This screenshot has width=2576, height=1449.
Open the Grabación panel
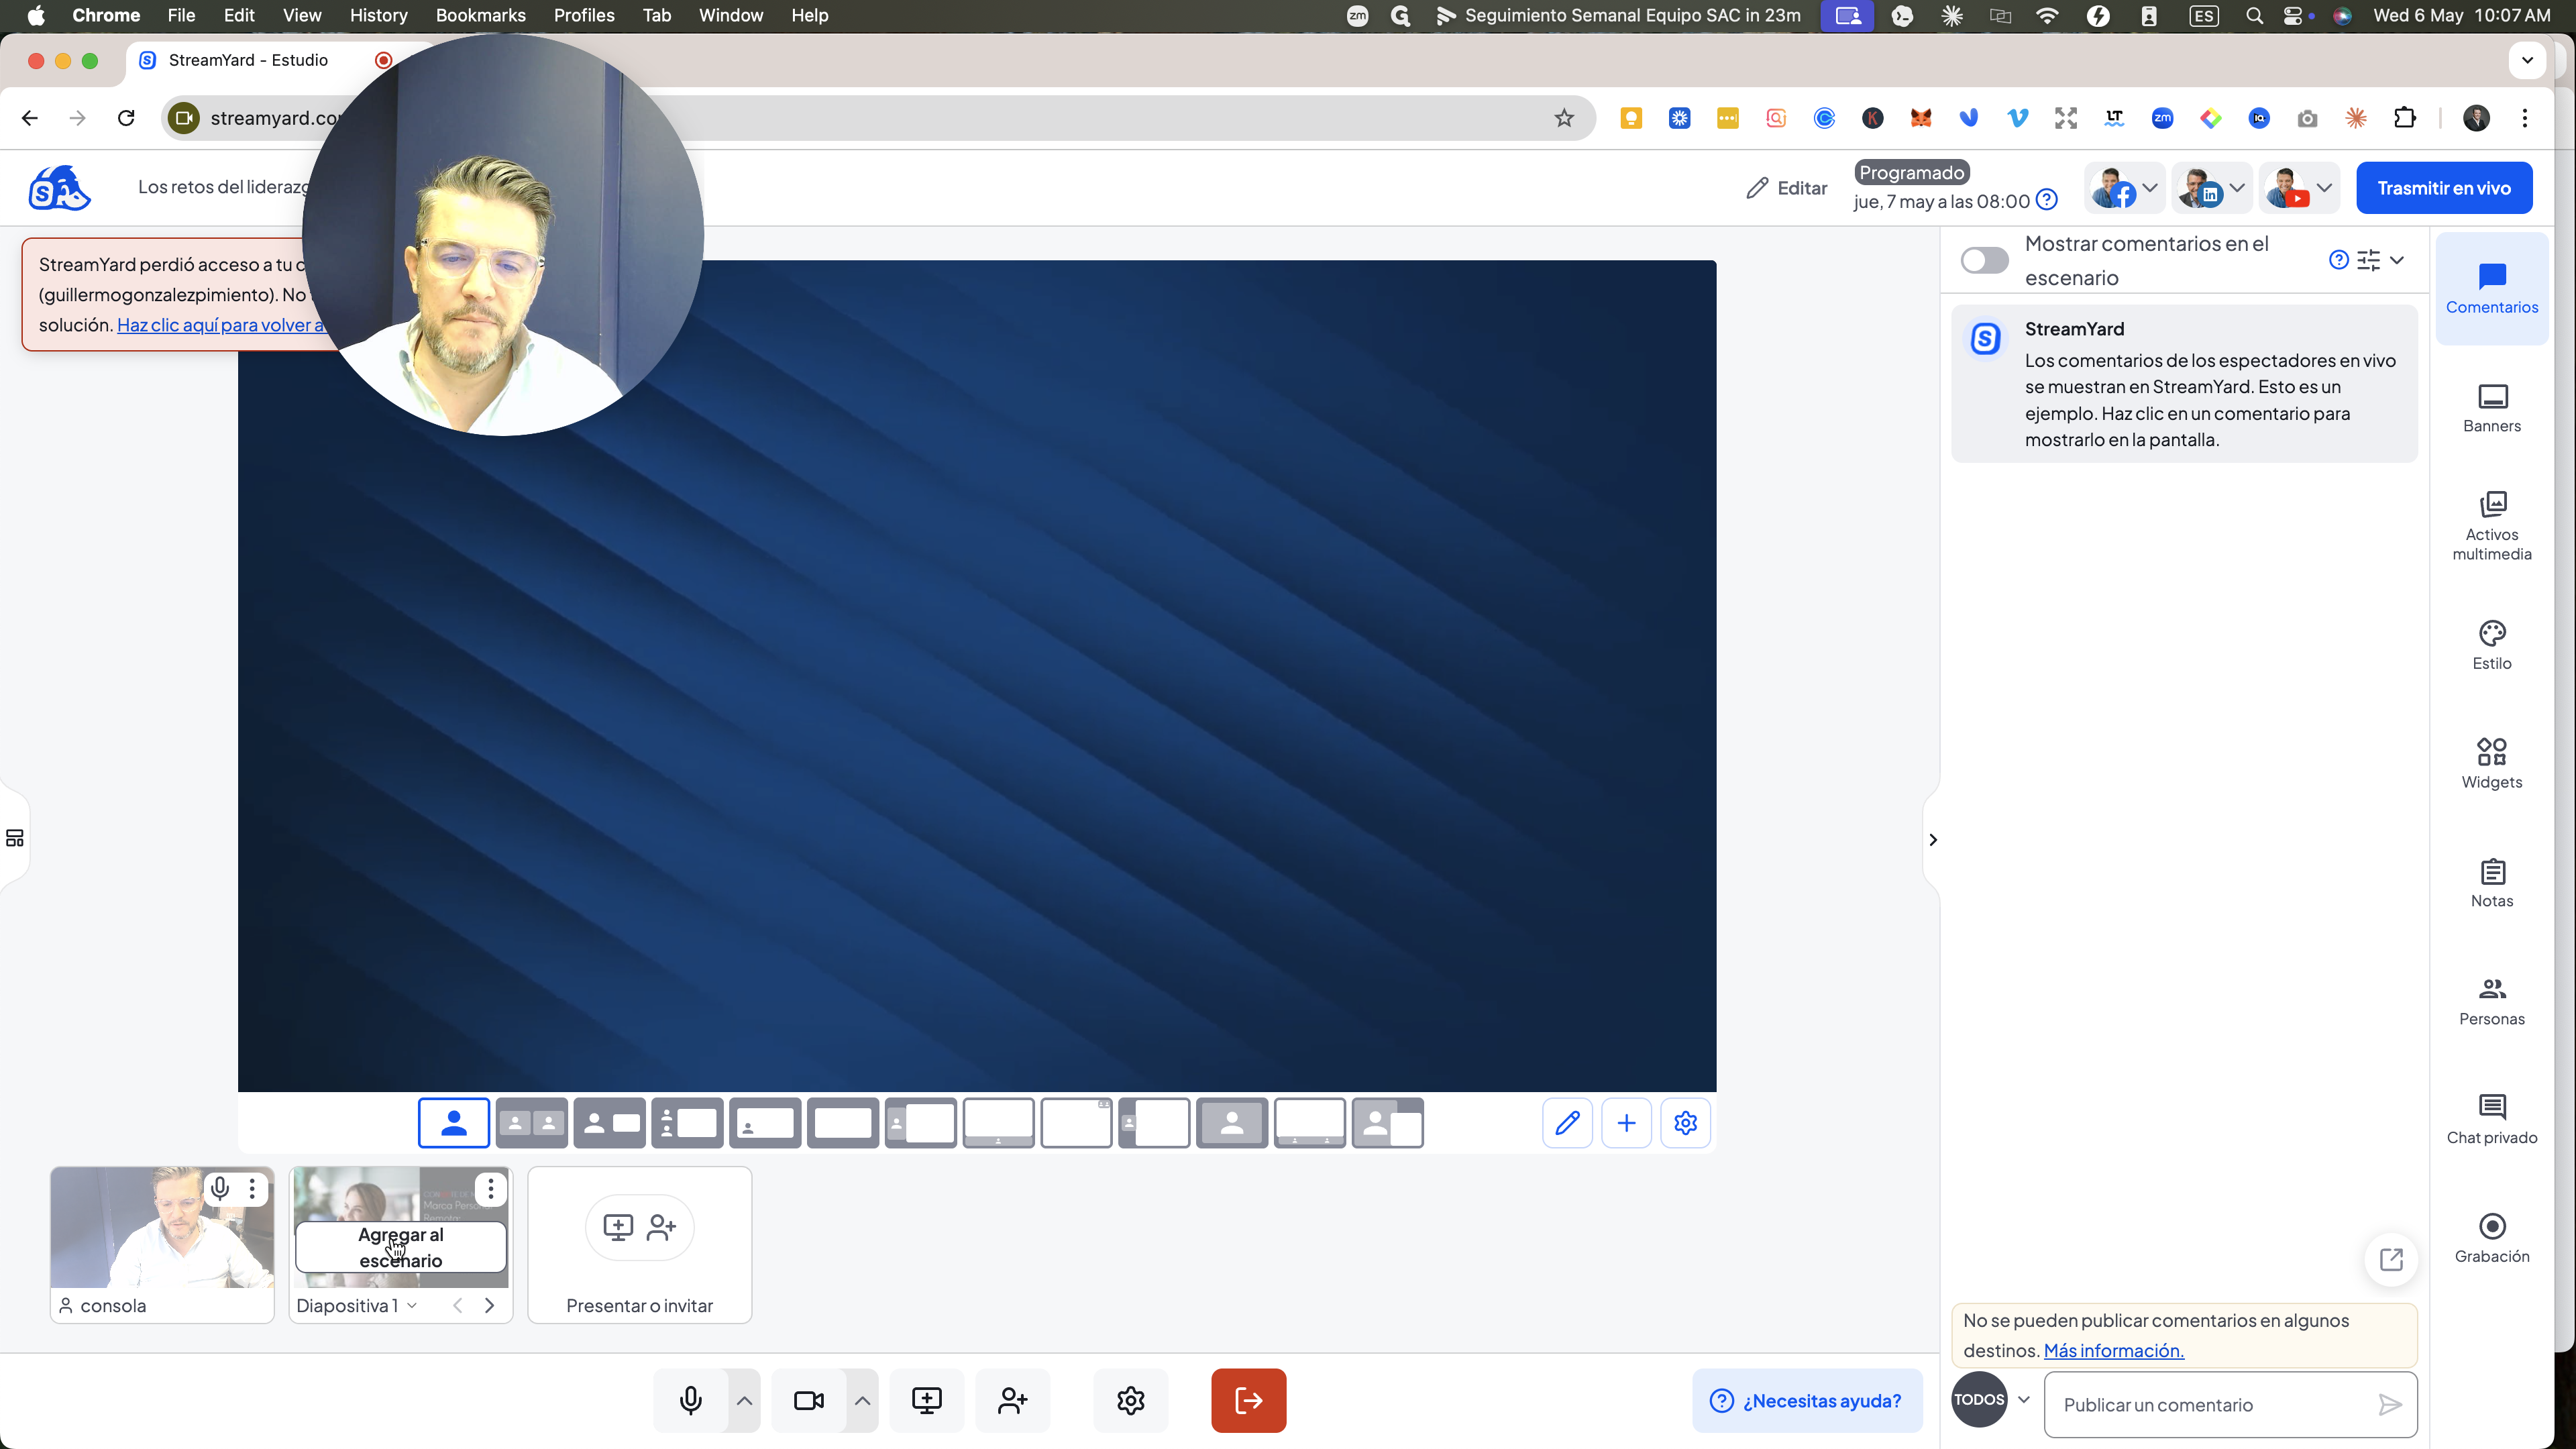point(2491,1238)
